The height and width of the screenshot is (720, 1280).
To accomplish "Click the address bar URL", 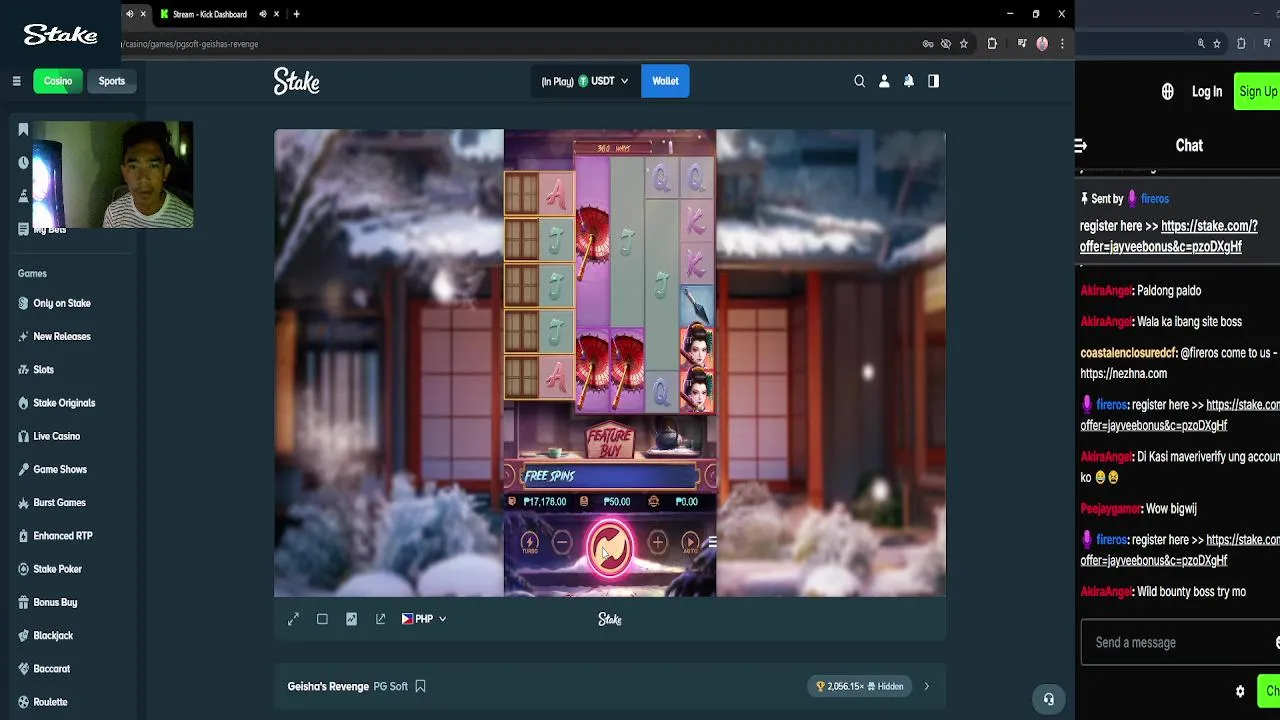I will pyautogui.click(x=191, y=44).
